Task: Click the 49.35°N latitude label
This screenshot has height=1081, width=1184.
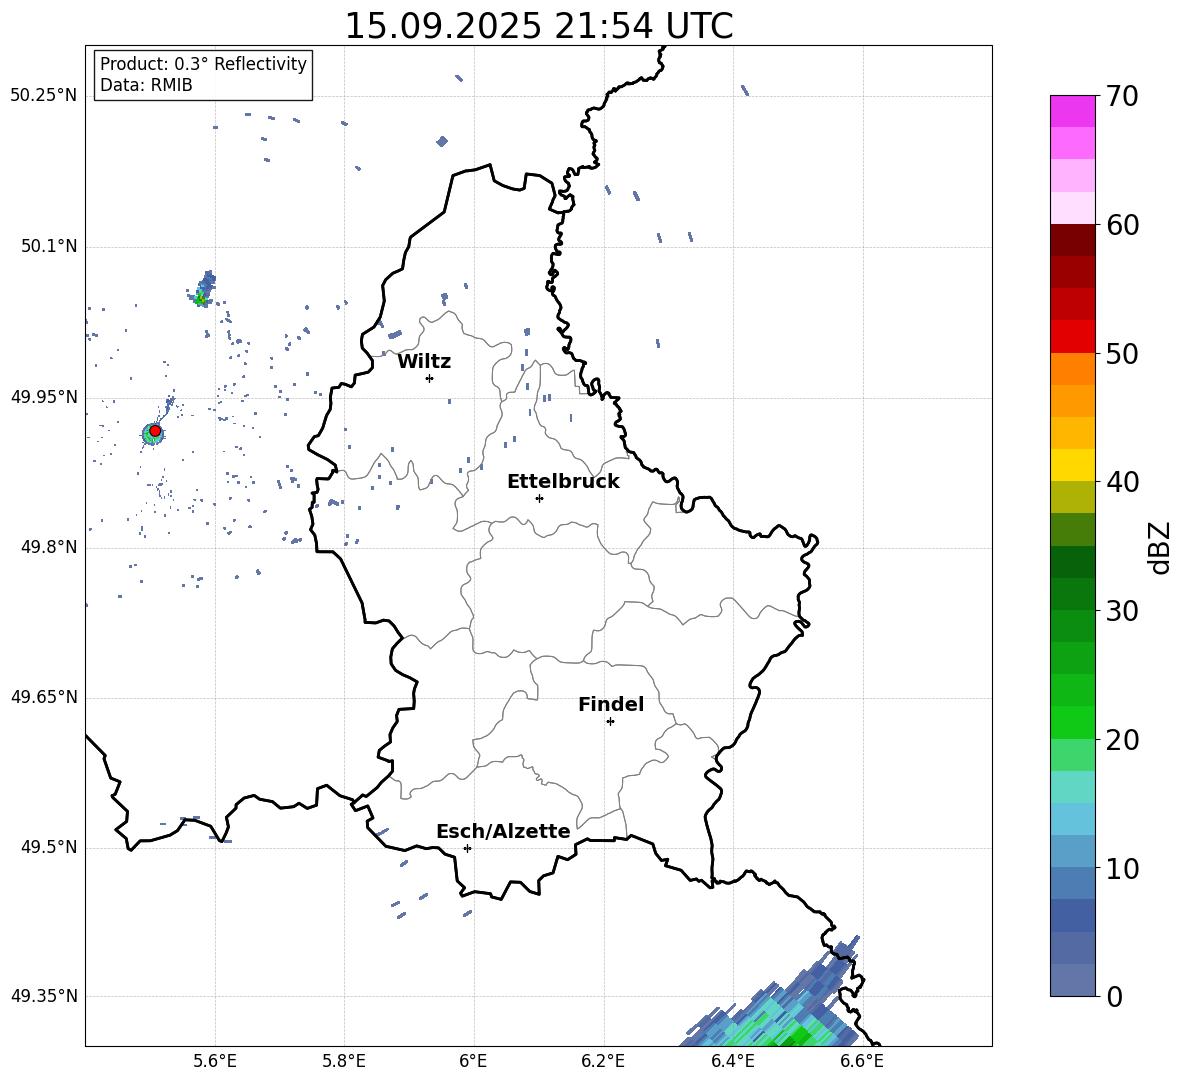Action: point(45,996)
